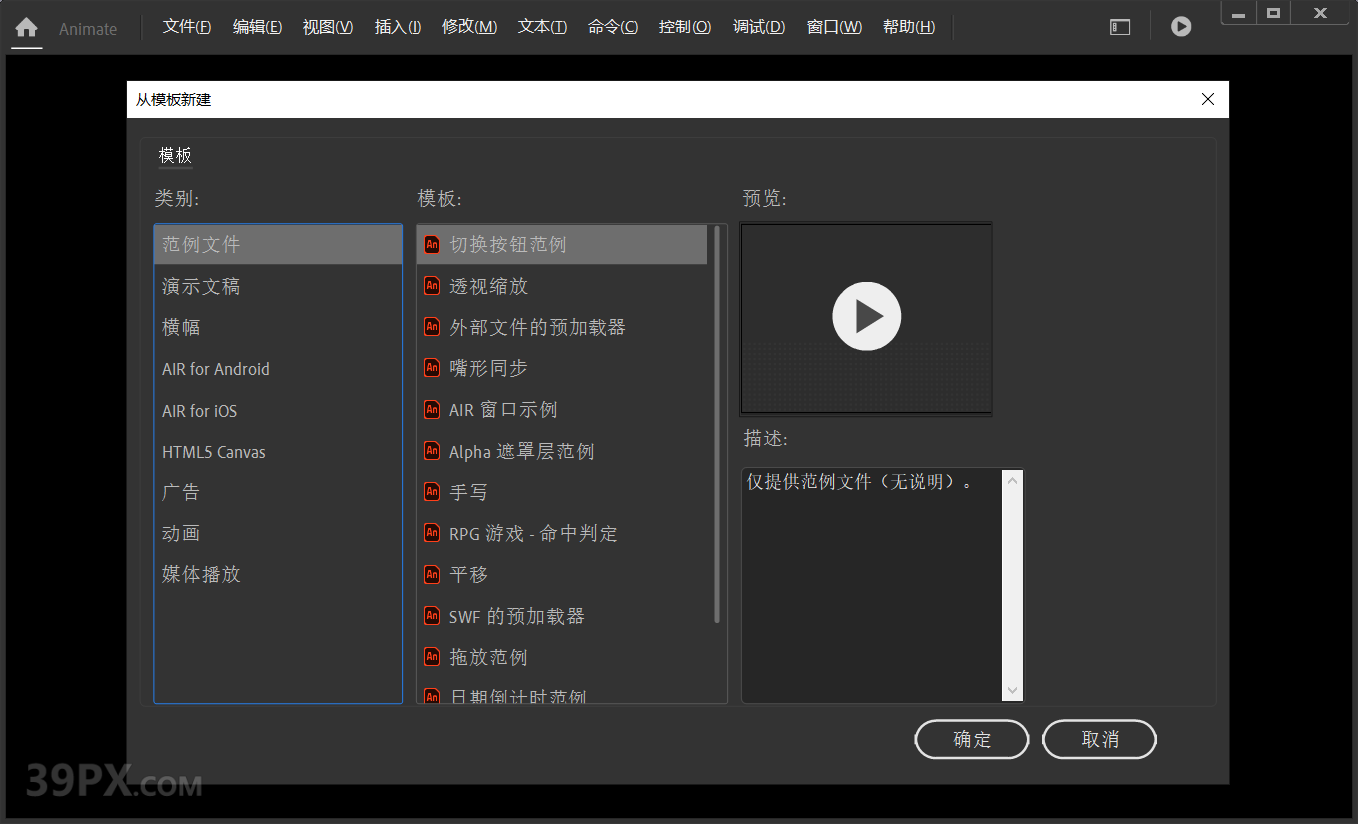Click the An icon beside 透视缩放
The width and height of the screenshot is (1358, 824).
tap(432, 285)
